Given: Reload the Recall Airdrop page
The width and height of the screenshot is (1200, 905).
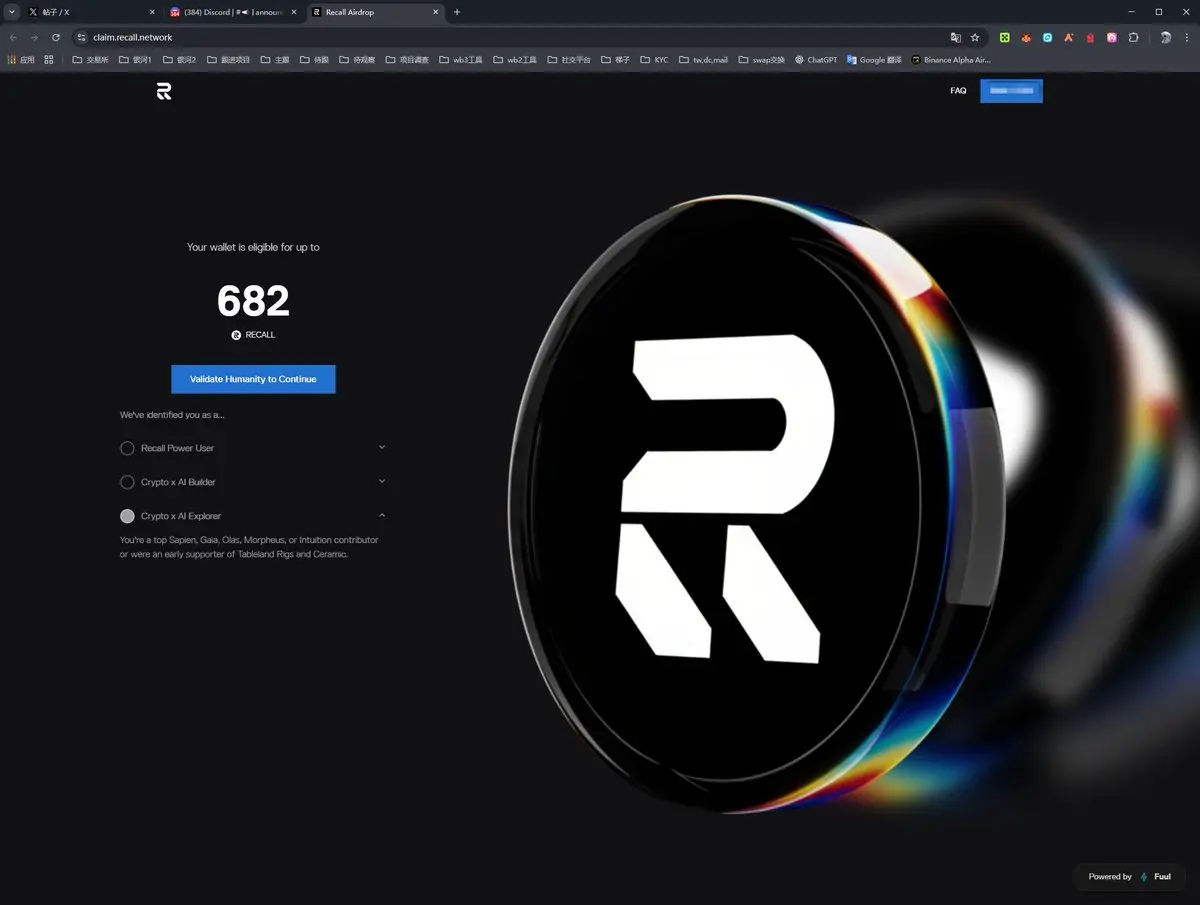Looking at the screenshot, I should click(x=56, y=37).
